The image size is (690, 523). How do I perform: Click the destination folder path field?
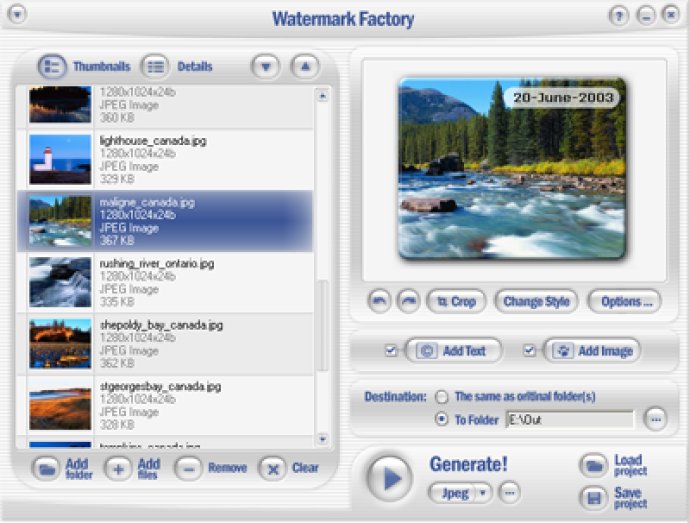pyautogui.click(x=570, y=420)
